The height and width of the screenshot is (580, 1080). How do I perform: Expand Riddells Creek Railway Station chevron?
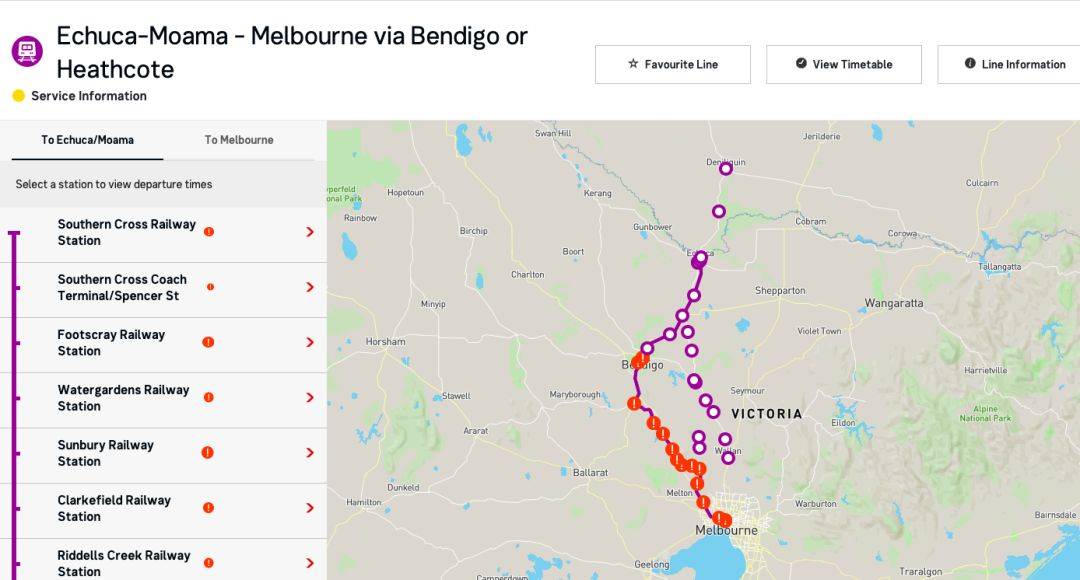[x=310, y=563]
